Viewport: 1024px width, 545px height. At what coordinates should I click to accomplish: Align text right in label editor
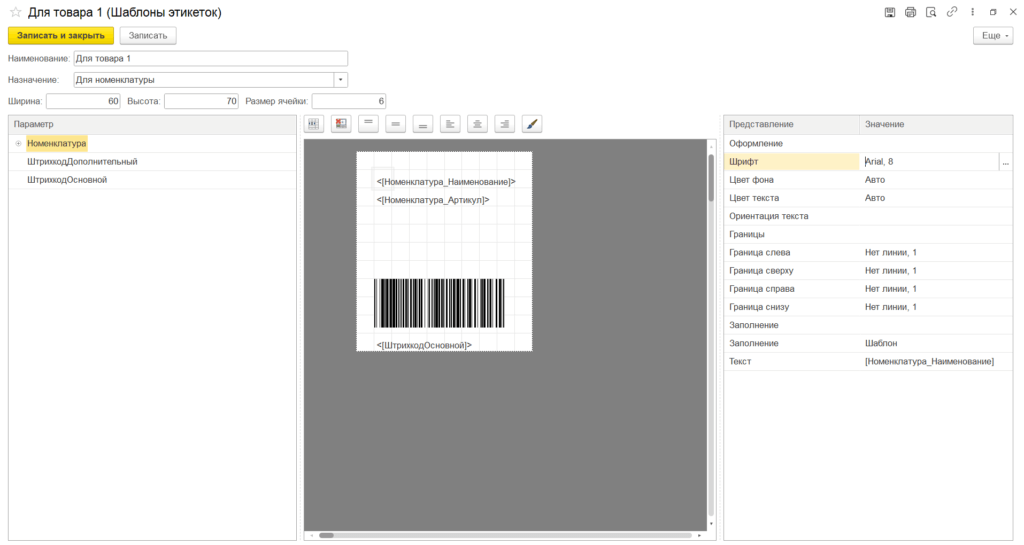(505, 124)
